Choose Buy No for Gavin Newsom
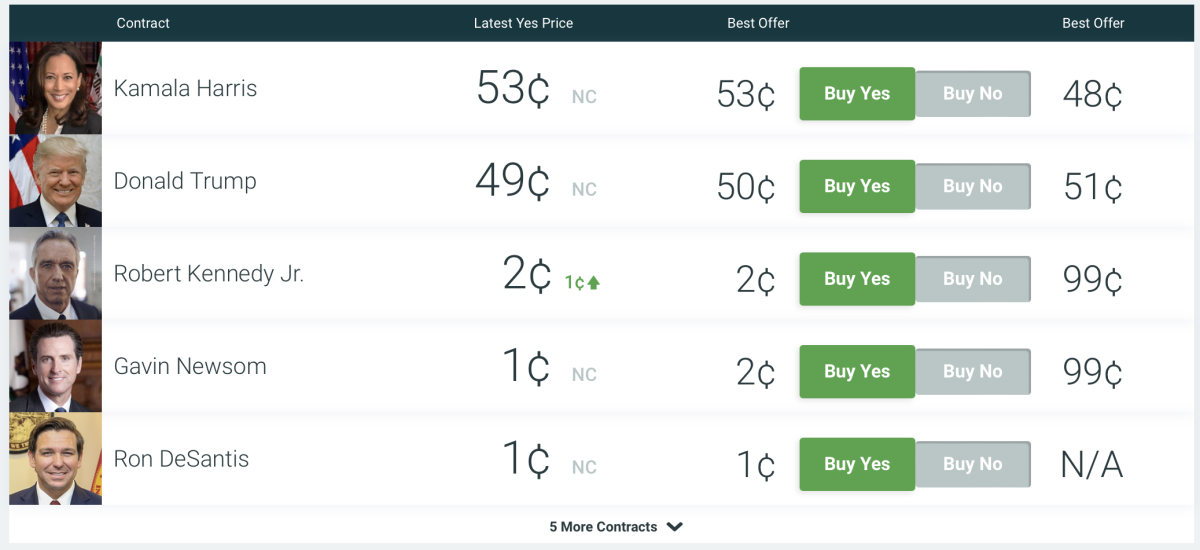The width and height of the screenshot is (1200, 550). pos(972,371)
